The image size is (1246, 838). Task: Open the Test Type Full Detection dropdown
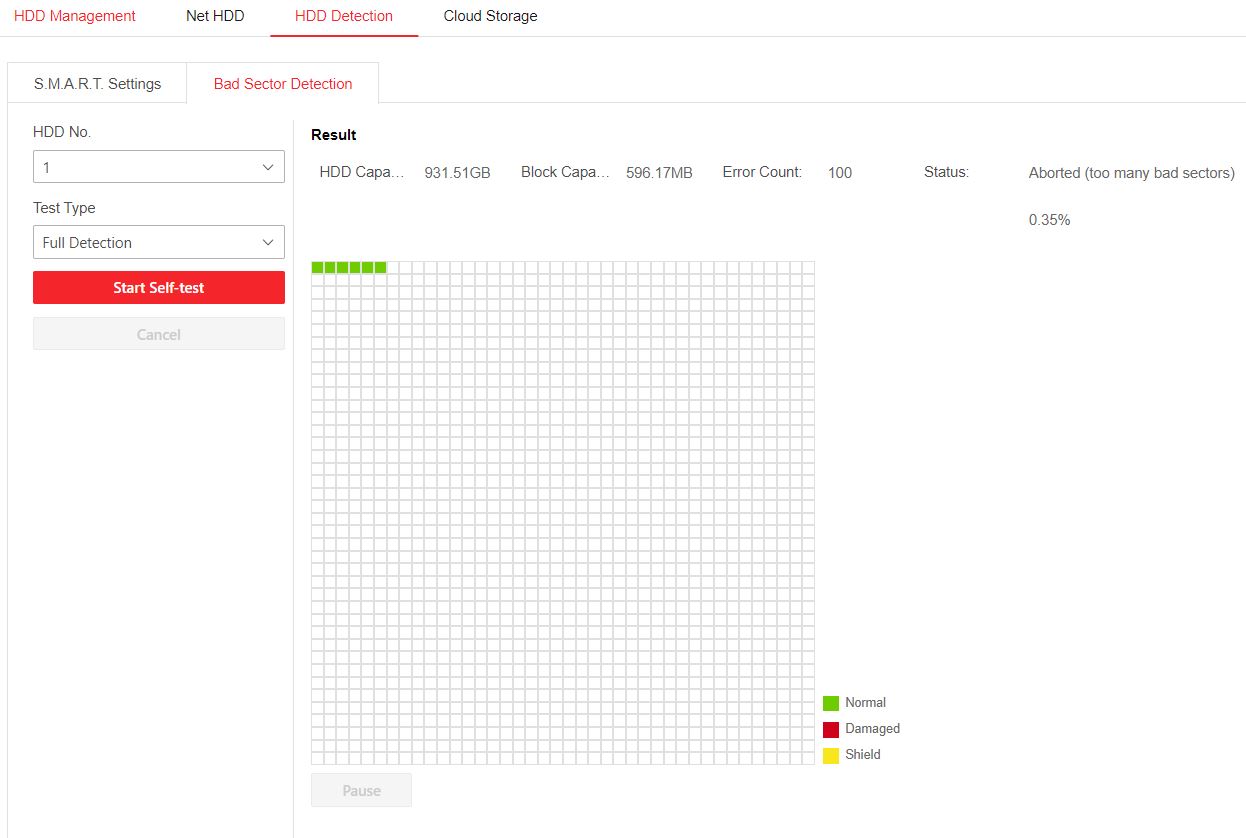(x=159, y=242)
